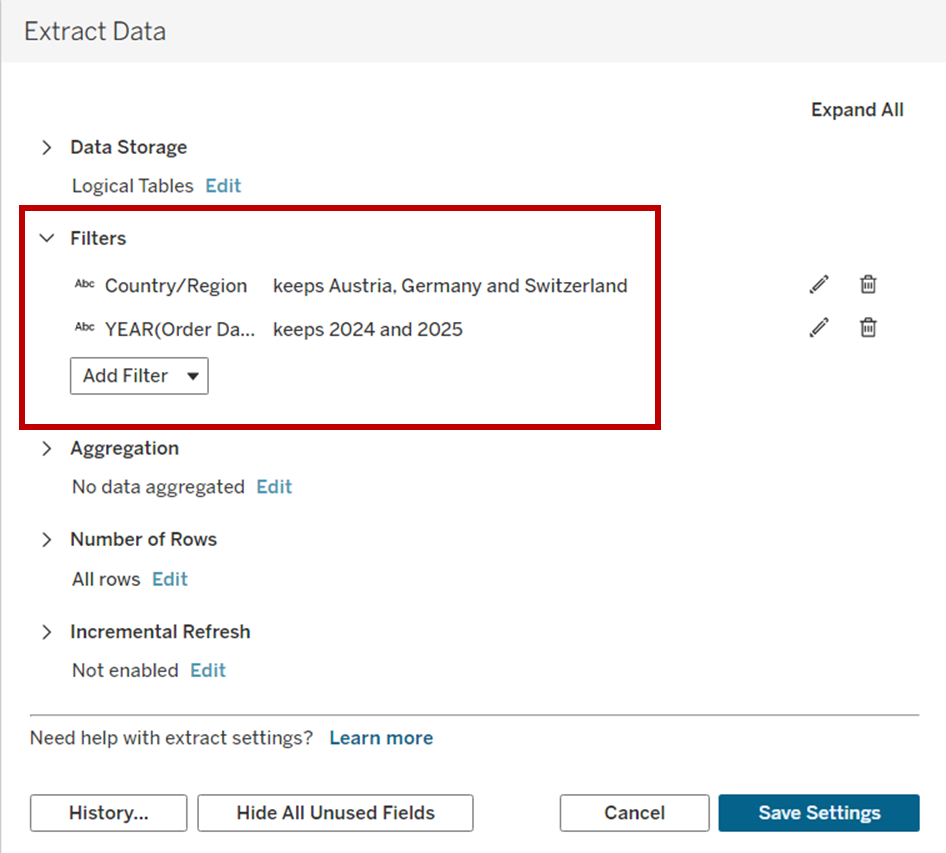Click Edit link for Logical Tables
The image size is (946, 853).
[223, 186]
